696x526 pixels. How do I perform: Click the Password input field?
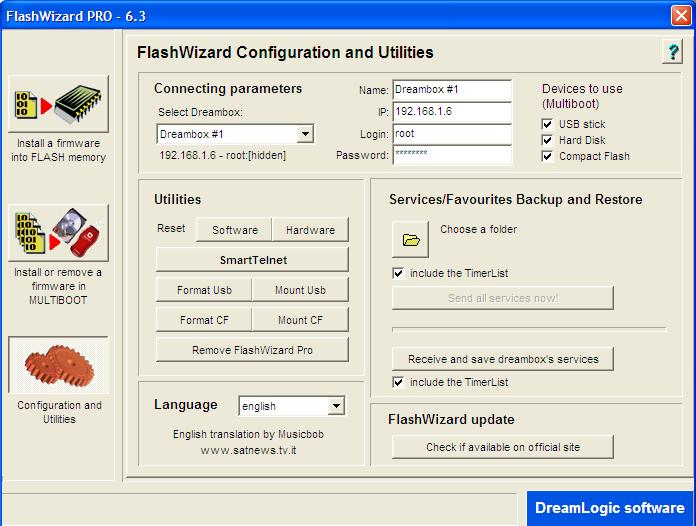tap(452, 155)
